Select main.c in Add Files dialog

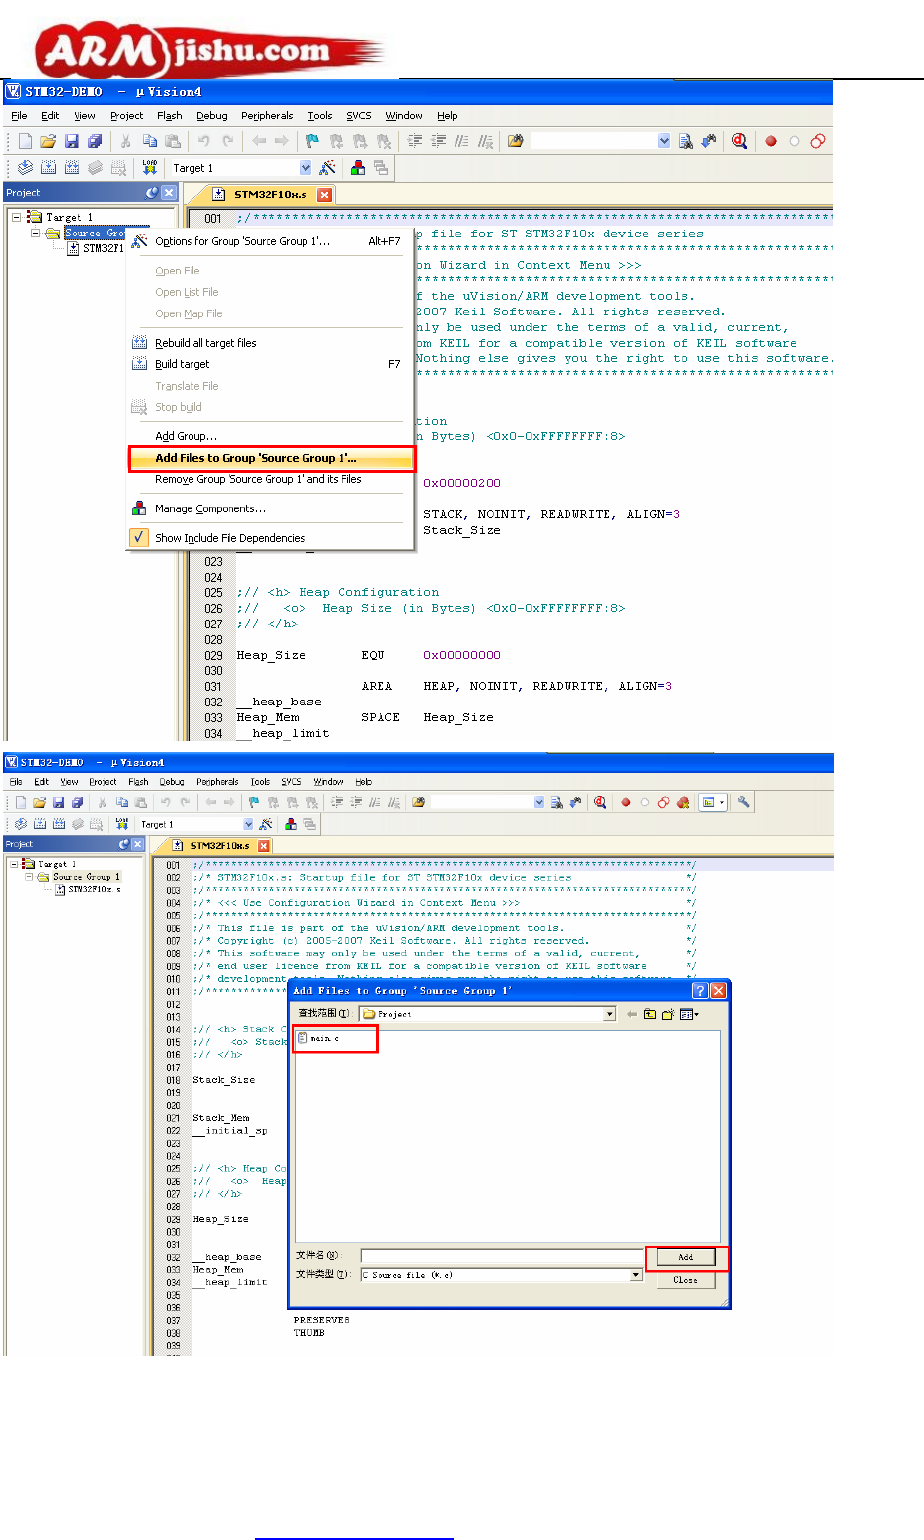[x=319, y=1039]
